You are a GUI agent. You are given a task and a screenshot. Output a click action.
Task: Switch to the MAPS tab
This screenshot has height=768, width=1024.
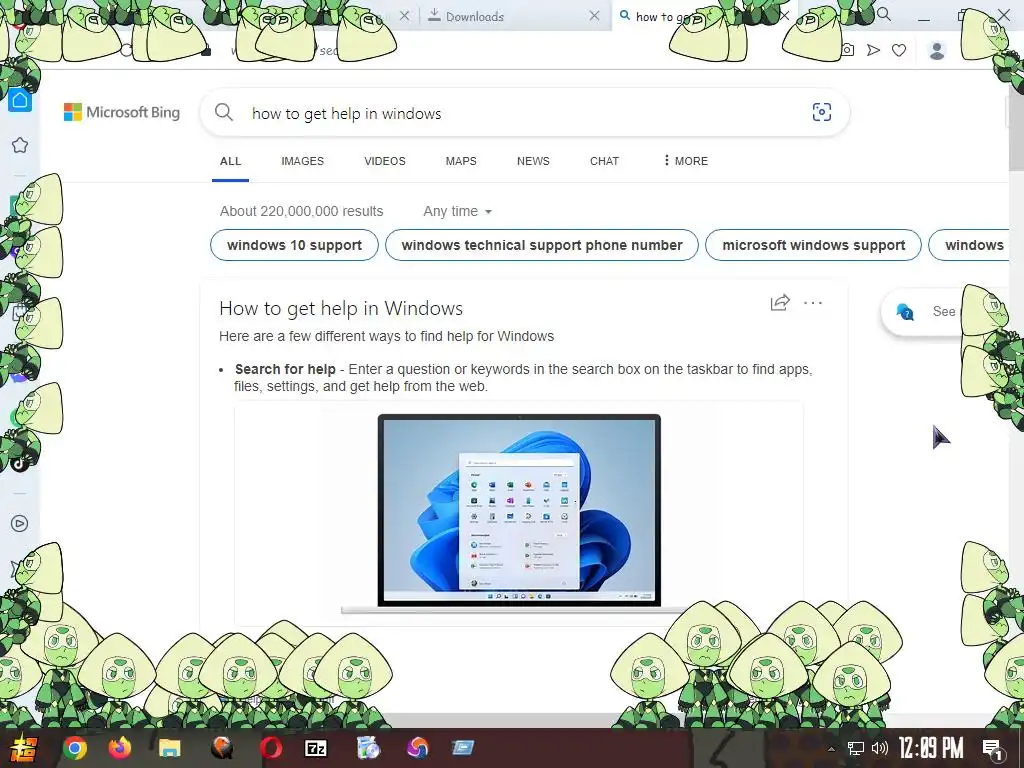[461, 161]
